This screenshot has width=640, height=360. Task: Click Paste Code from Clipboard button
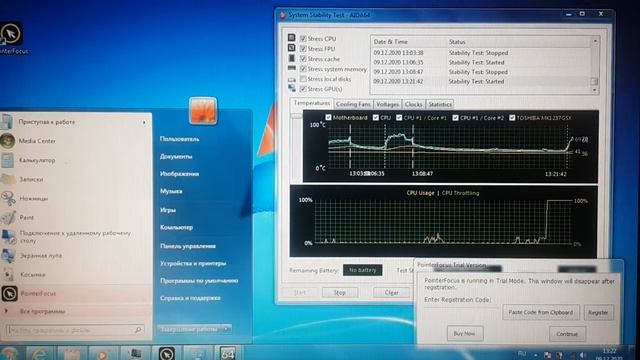point(541,312)
